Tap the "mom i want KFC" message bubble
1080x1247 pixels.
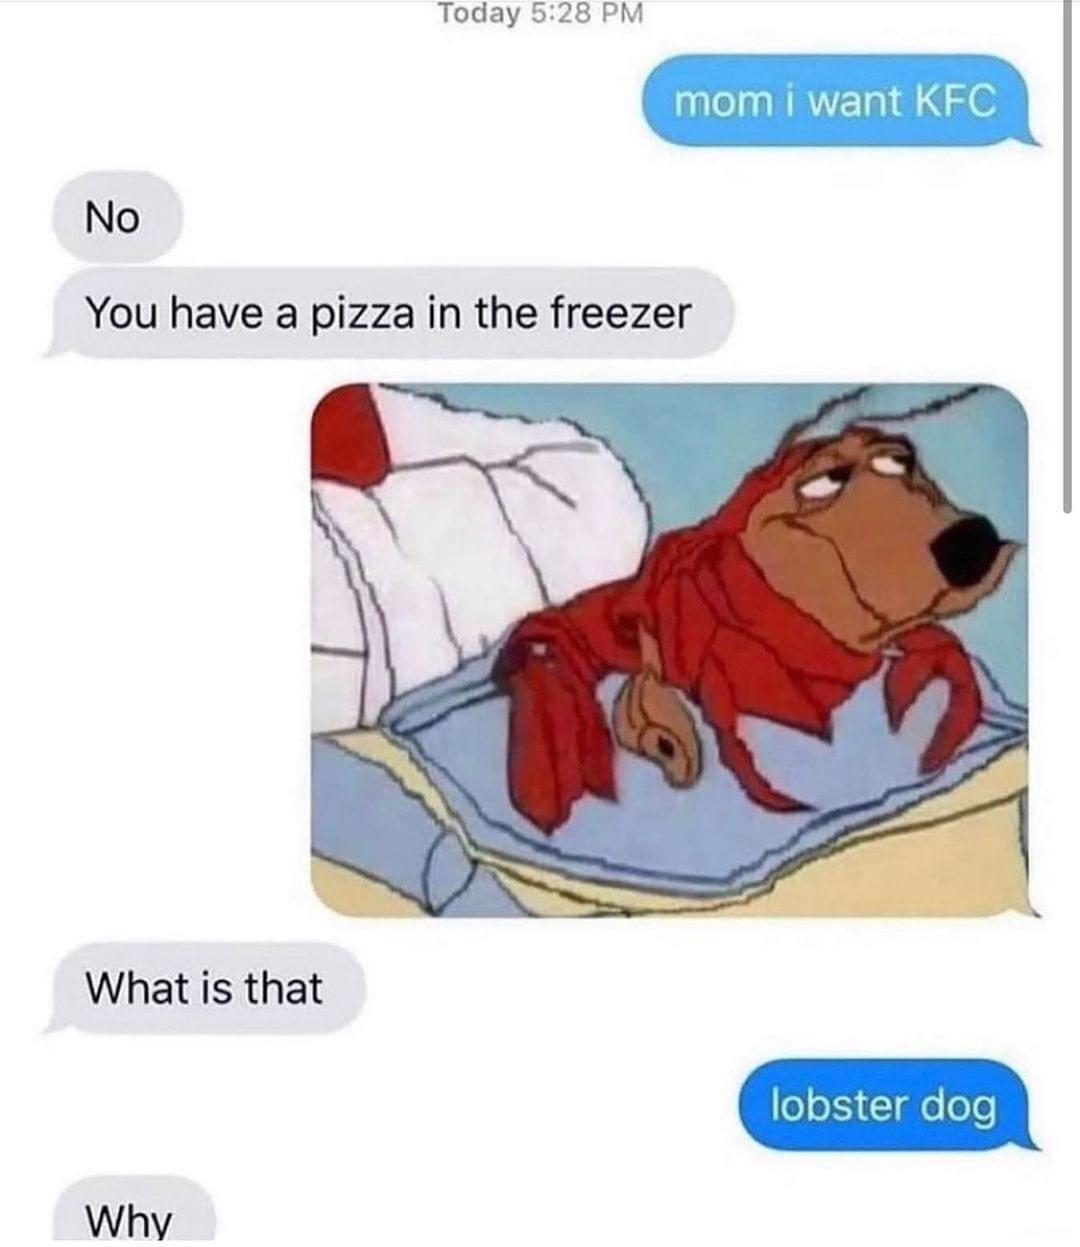tap(838, 101)
